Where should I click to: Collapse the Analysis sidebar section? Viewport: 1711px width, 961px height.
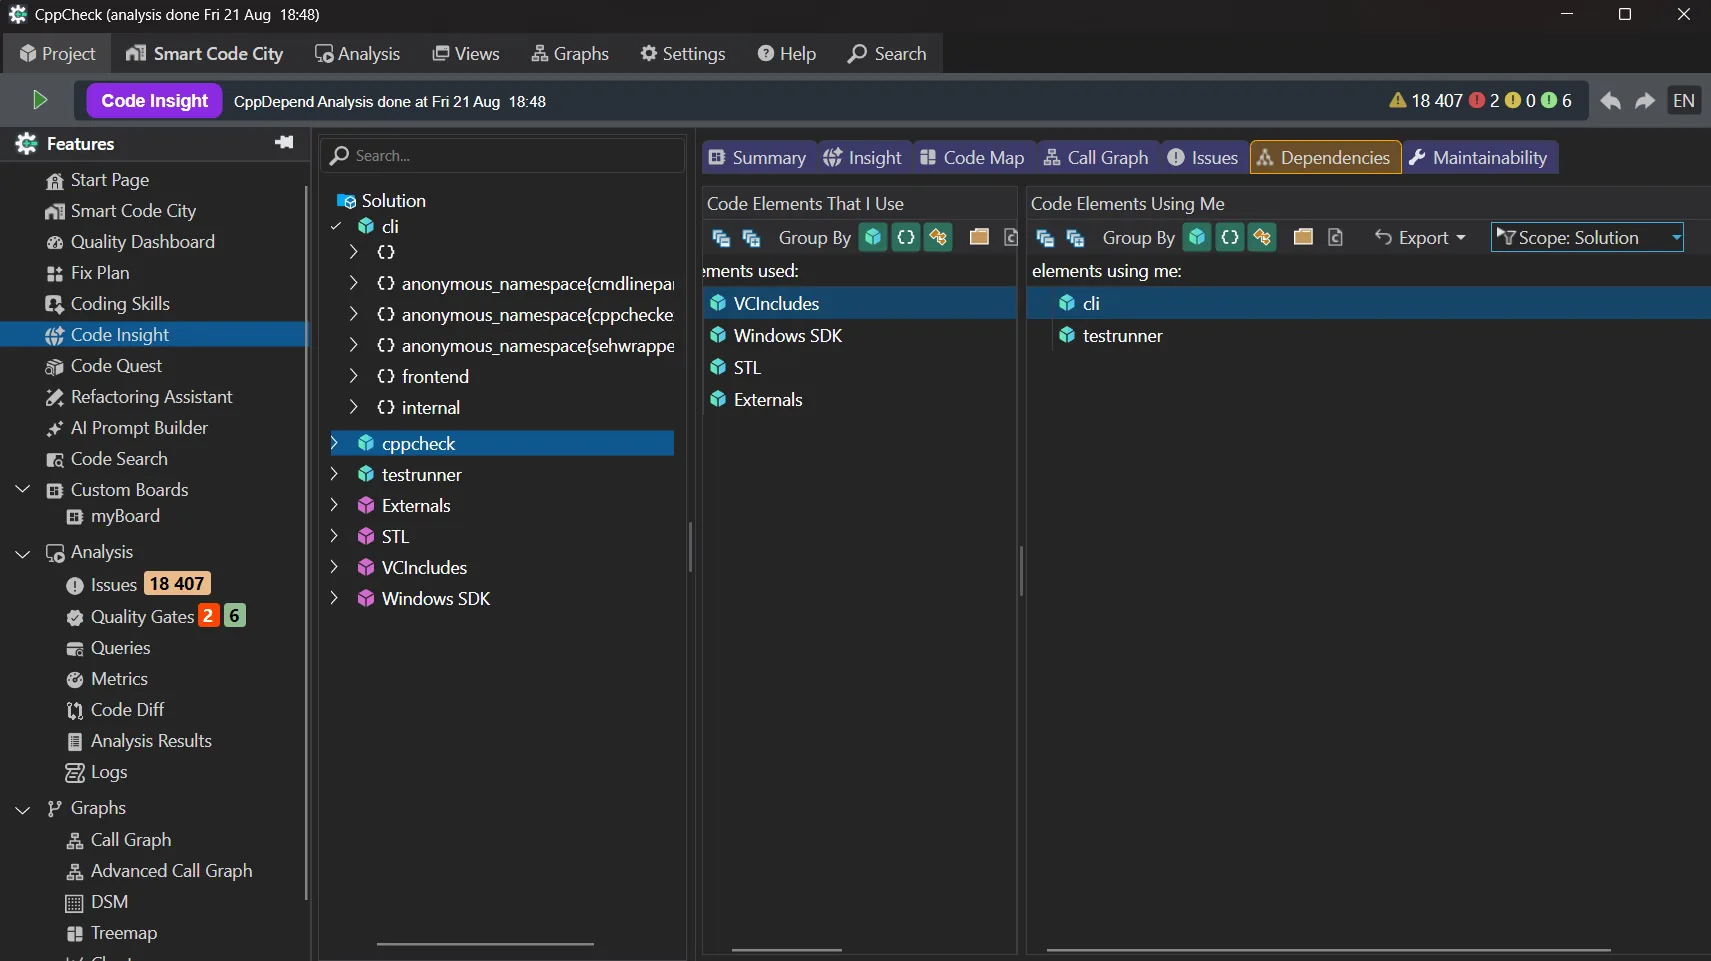tap(23, 552)
